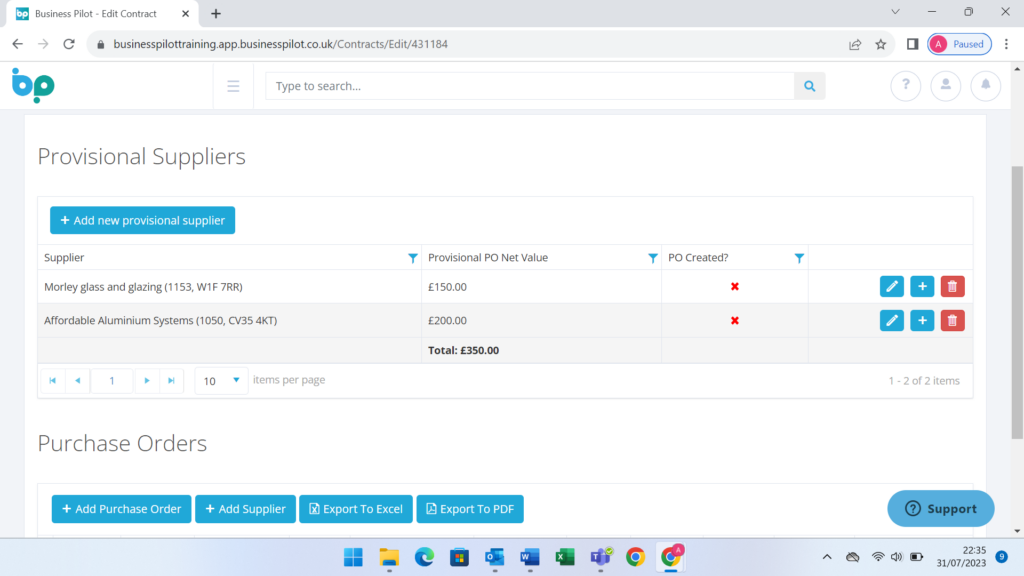
Task: Open Microsoft Excel from the taskbar
Action: (565, 557)
